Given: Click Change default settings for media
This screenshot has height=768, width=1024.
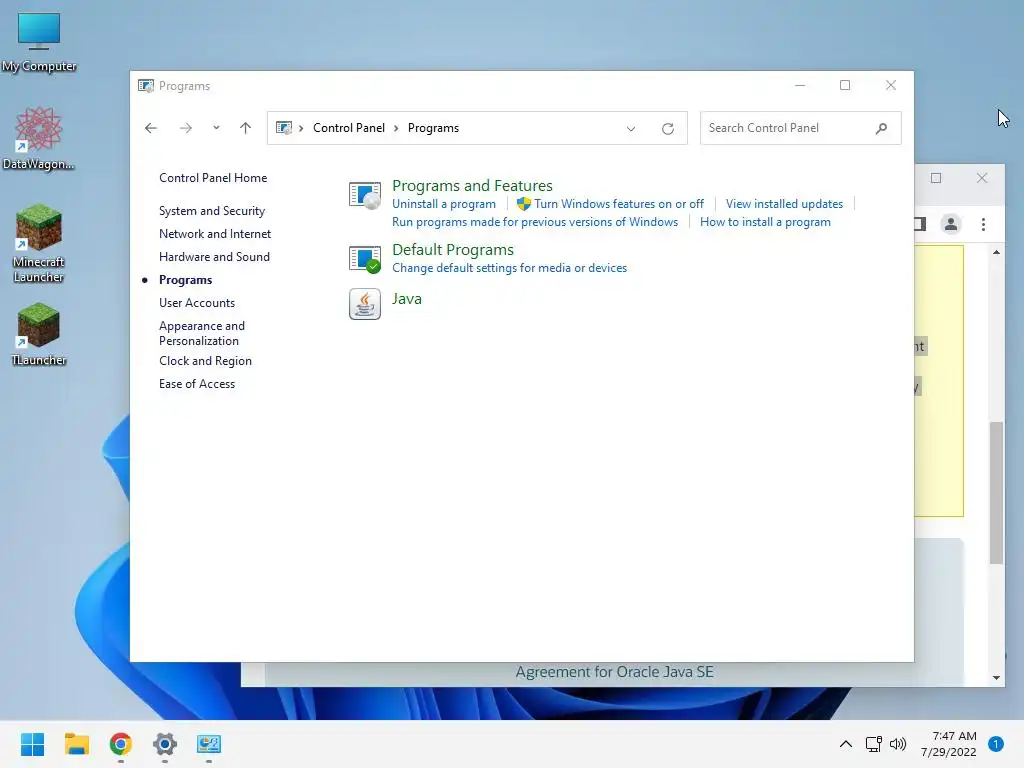Looking at the screenshot, I should click(509, 268).
